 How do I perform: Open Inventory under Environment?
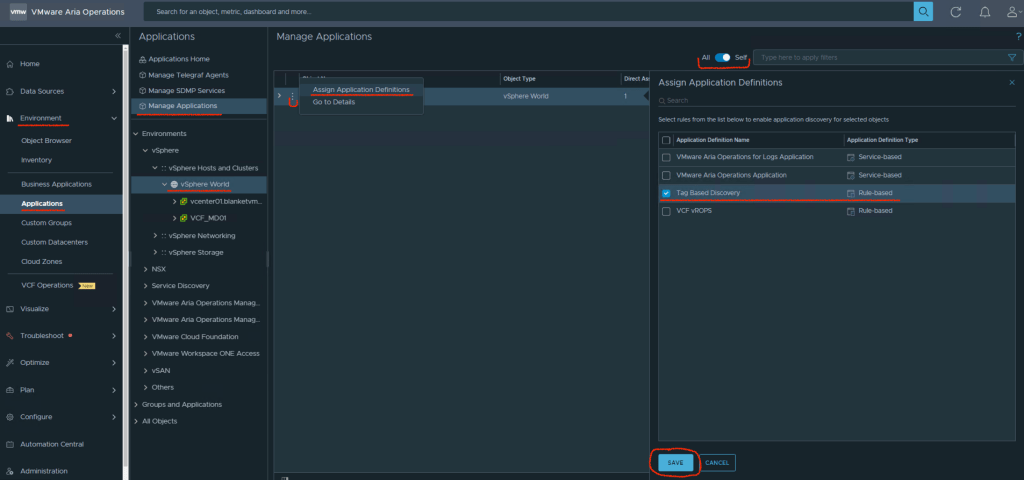click(37, 160)
